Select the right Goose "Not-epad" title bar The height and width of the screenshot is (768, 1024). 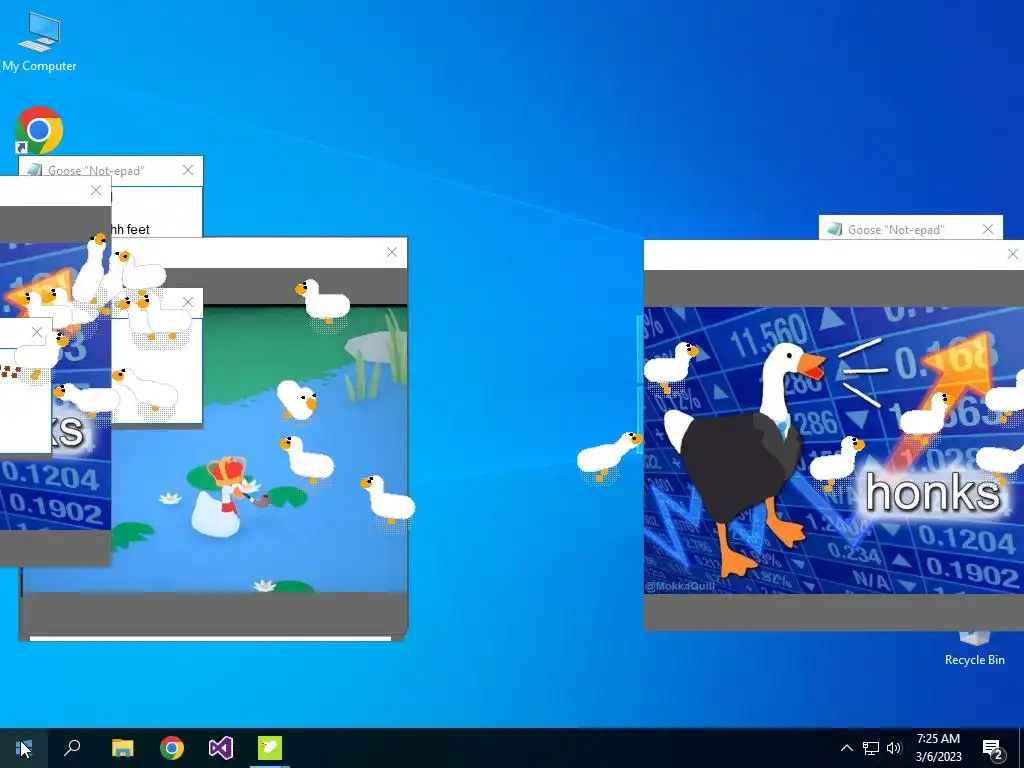tap(910, 229)
